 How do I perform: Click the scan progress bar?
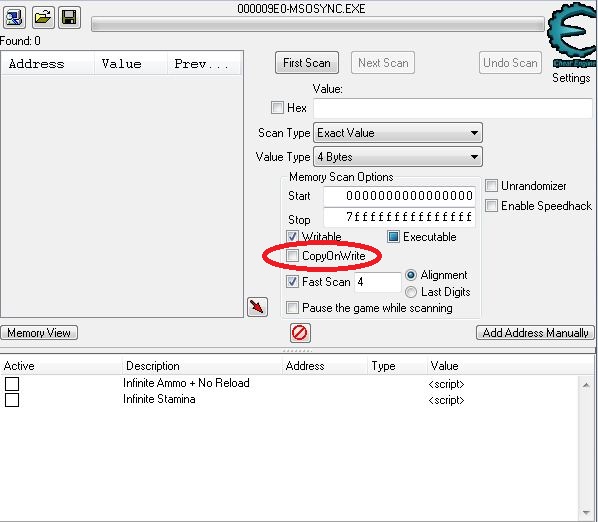coord(318,24)
